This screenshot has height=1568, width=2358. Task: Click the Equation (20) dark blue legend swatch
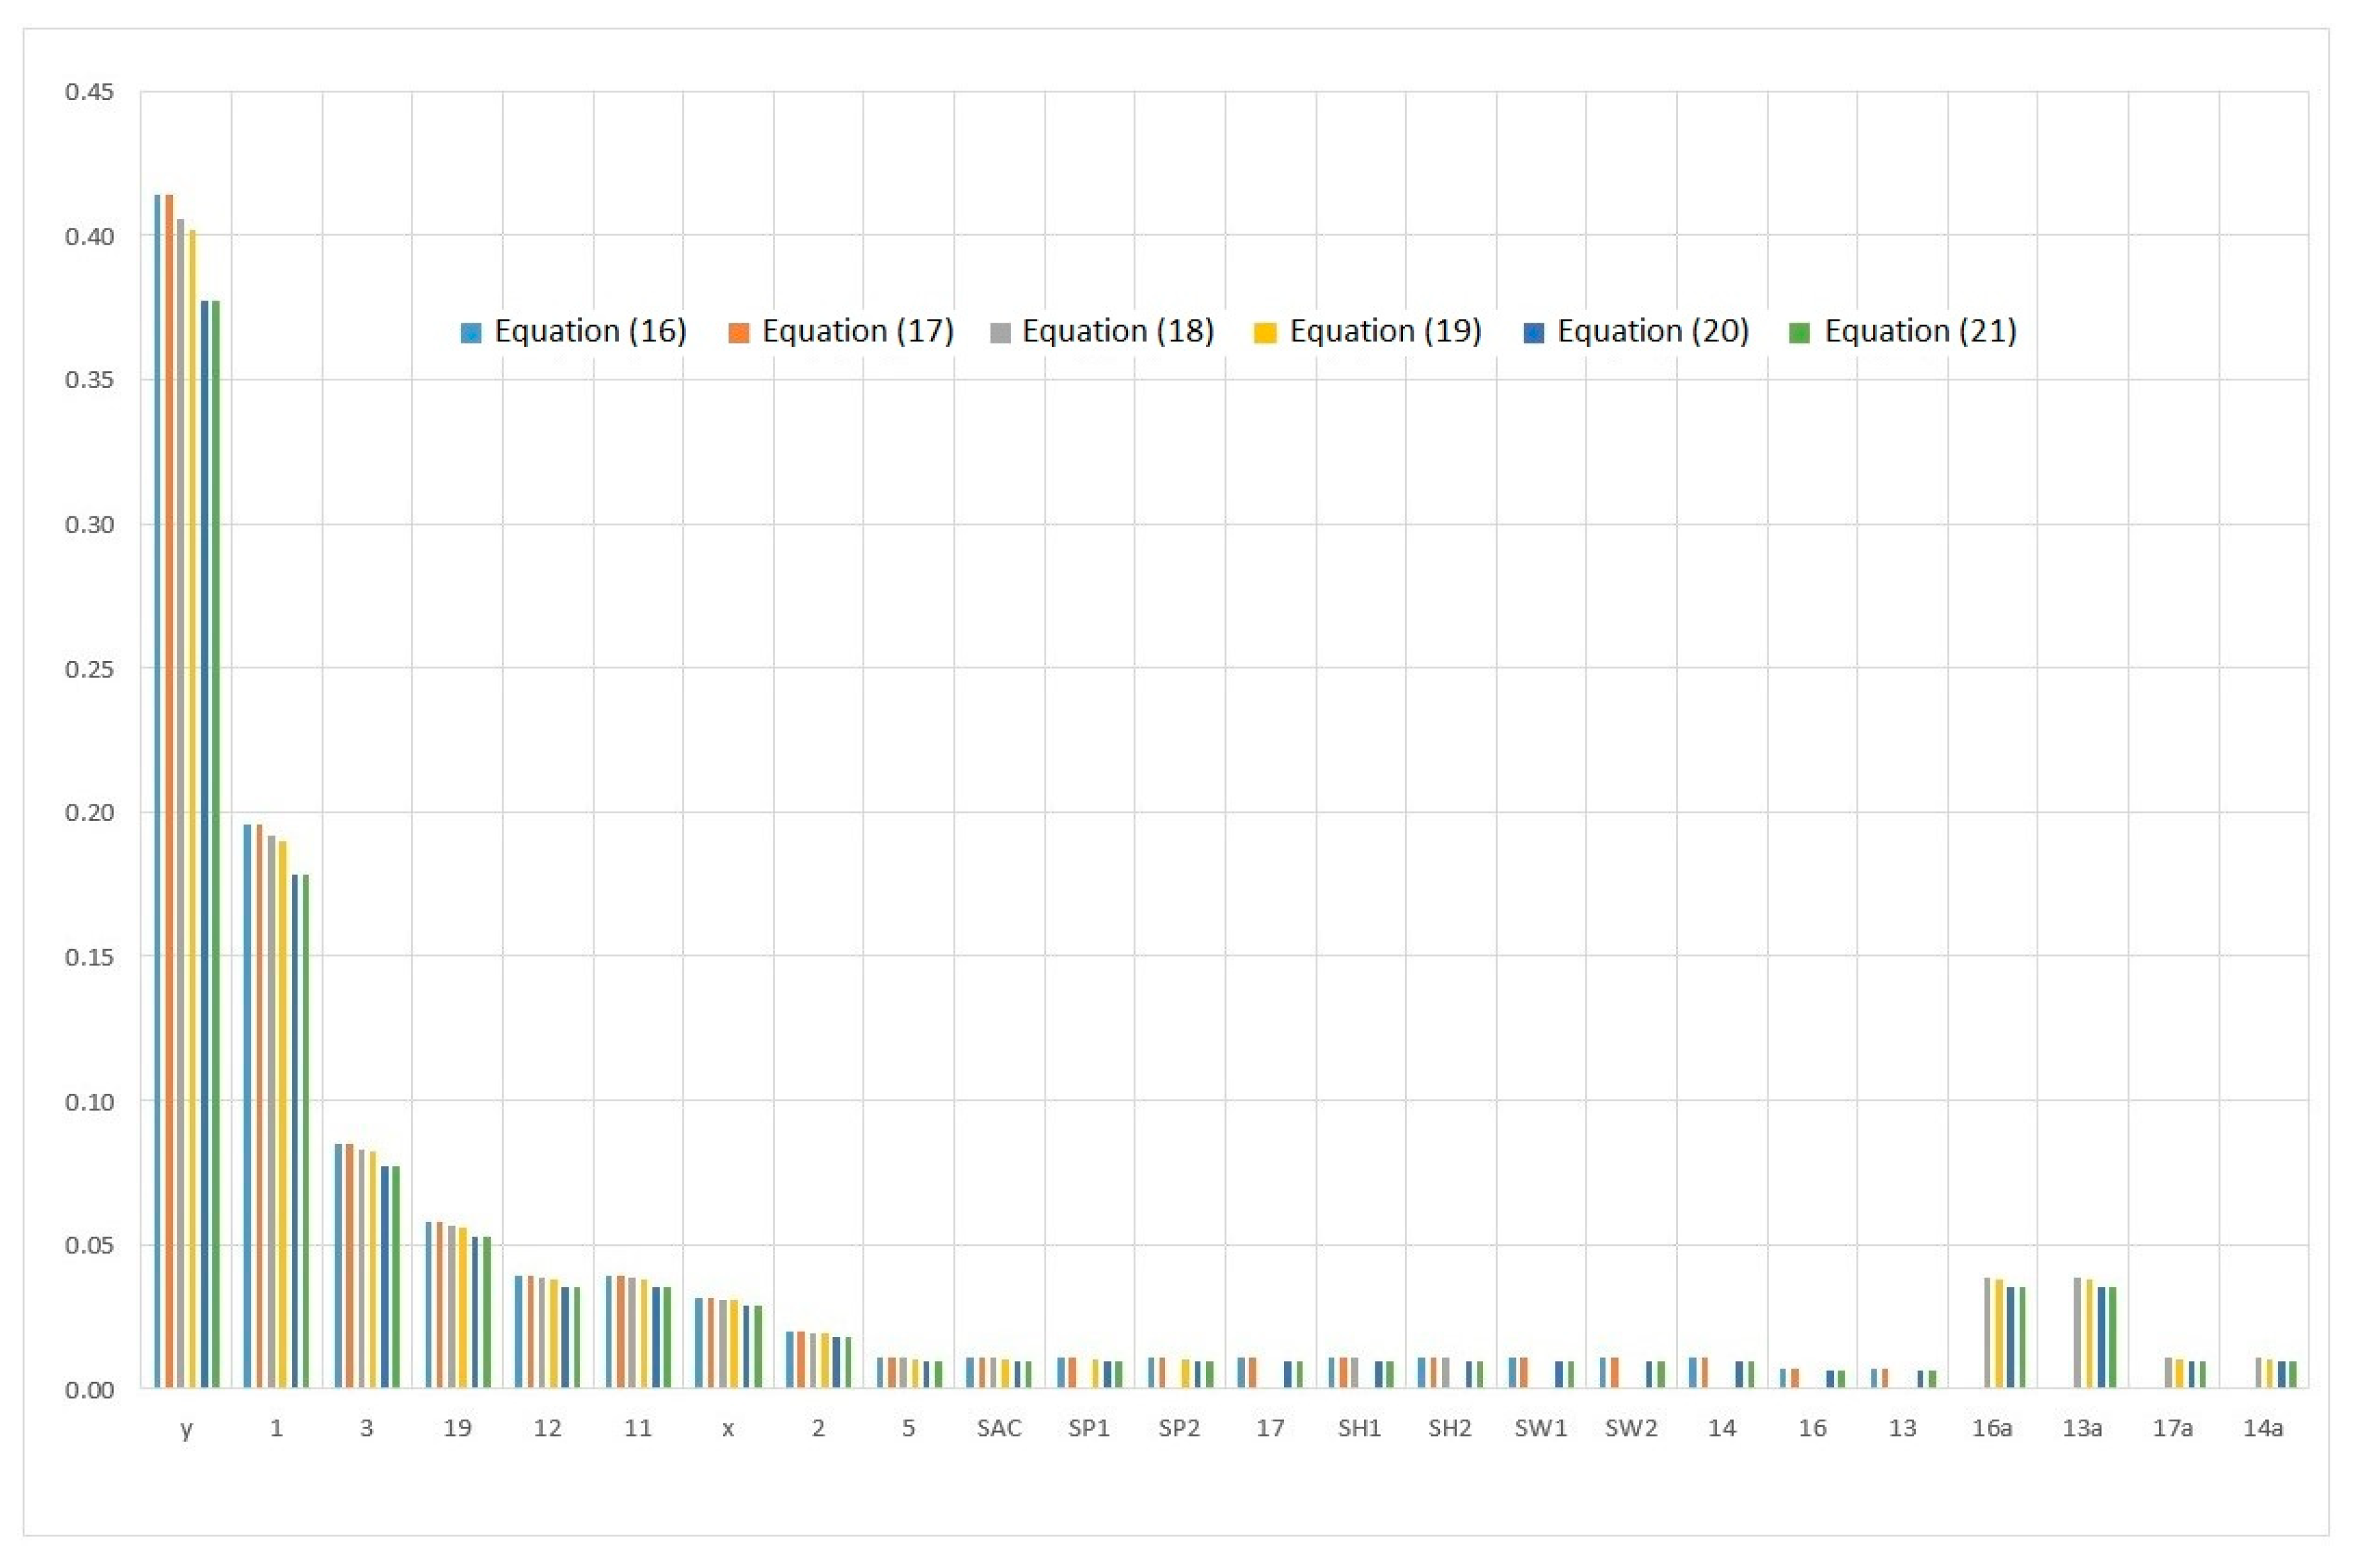point(1534,333)
